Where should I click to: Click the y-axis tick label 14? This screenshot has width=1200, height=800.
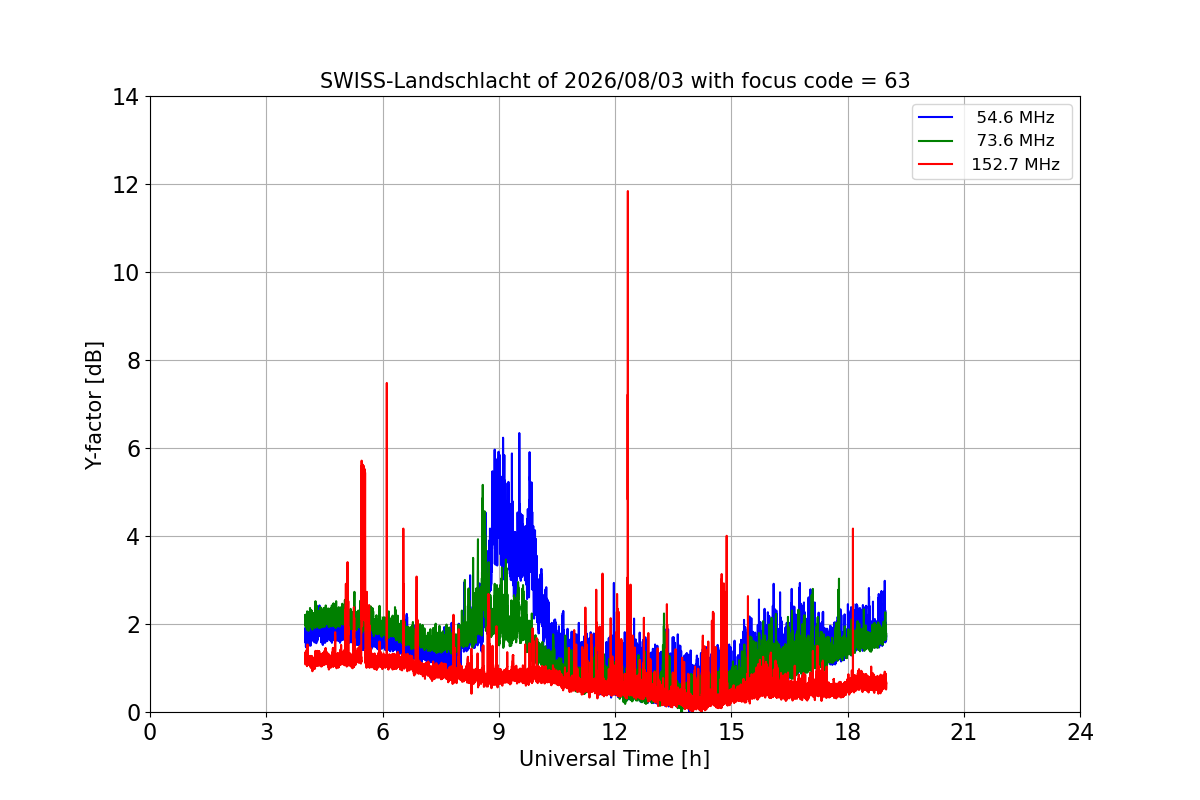click(x=128, y=97)
